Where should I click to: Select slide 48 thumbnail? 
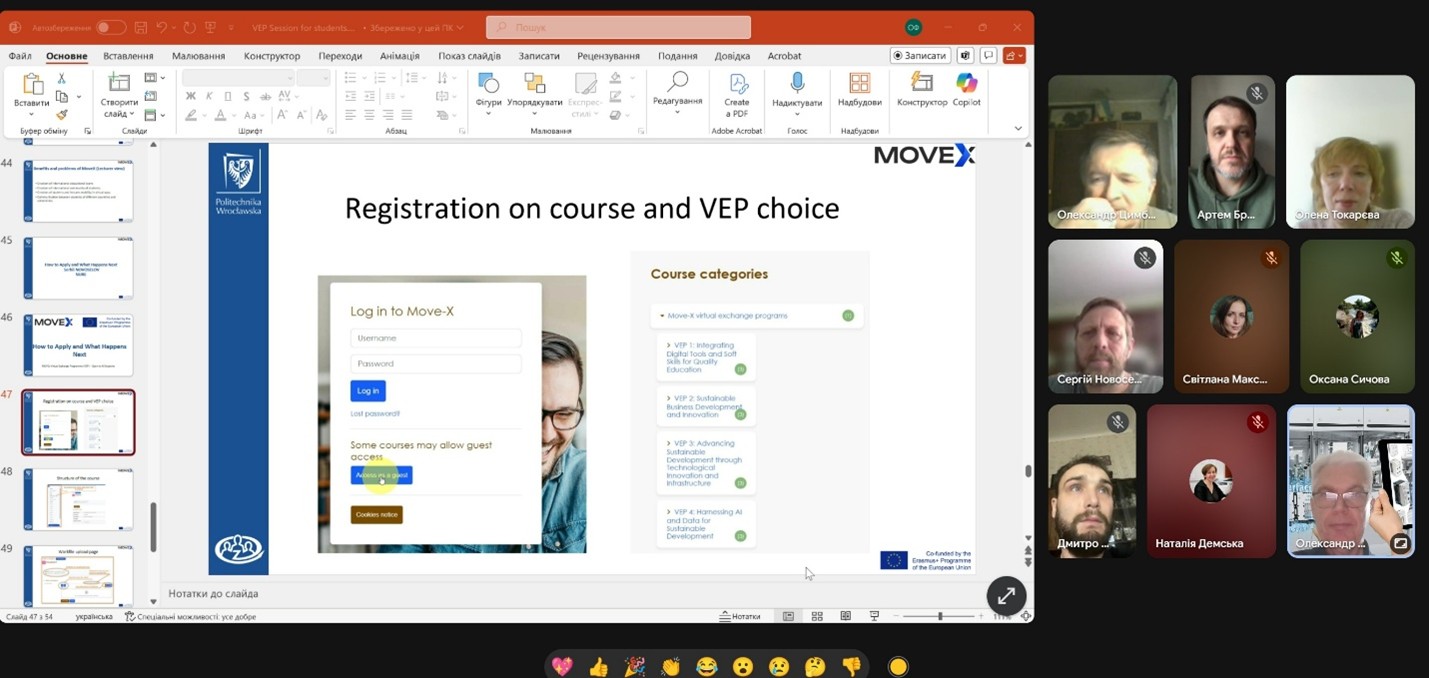[78, 499]
